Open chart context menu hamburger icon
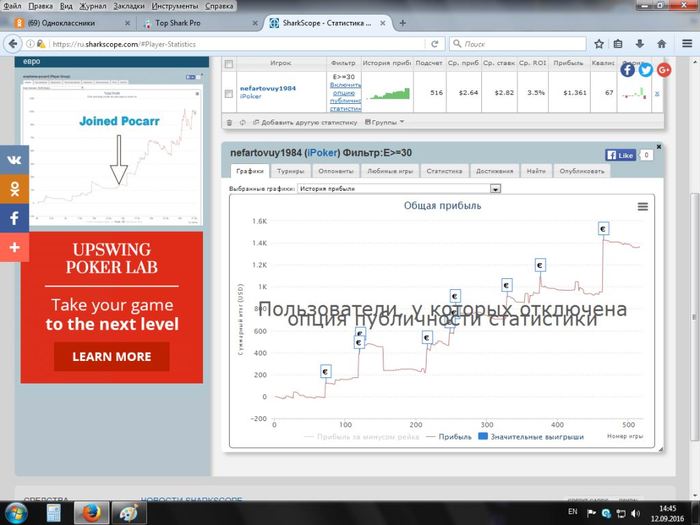The width and height of the screenshot is (700, 525). [642, 206]
